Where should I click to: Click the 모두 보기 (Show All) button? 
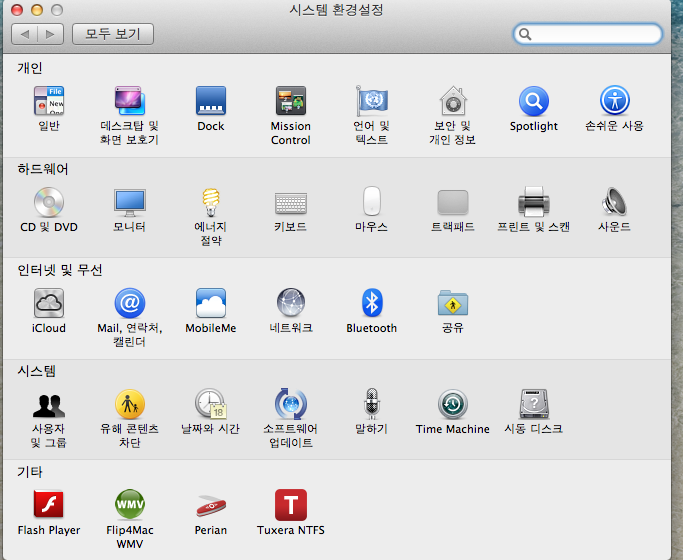coord(113,34)
